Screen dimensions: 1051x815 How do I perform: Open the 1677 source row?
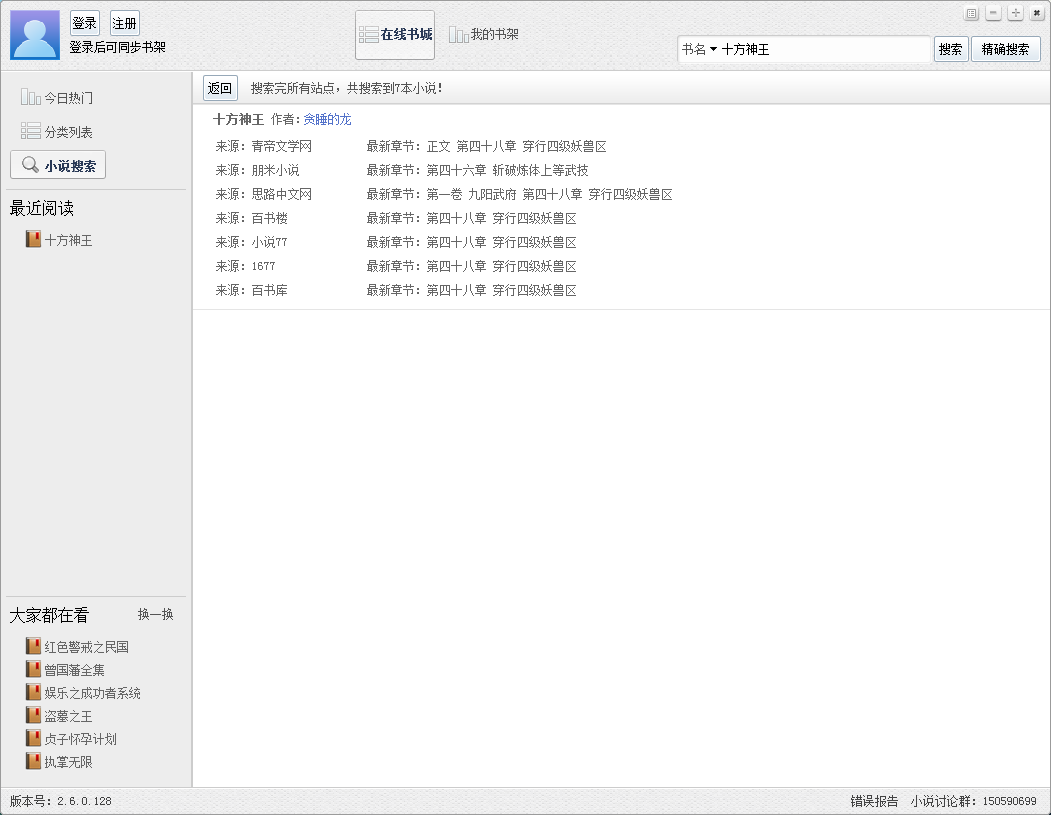395,266
